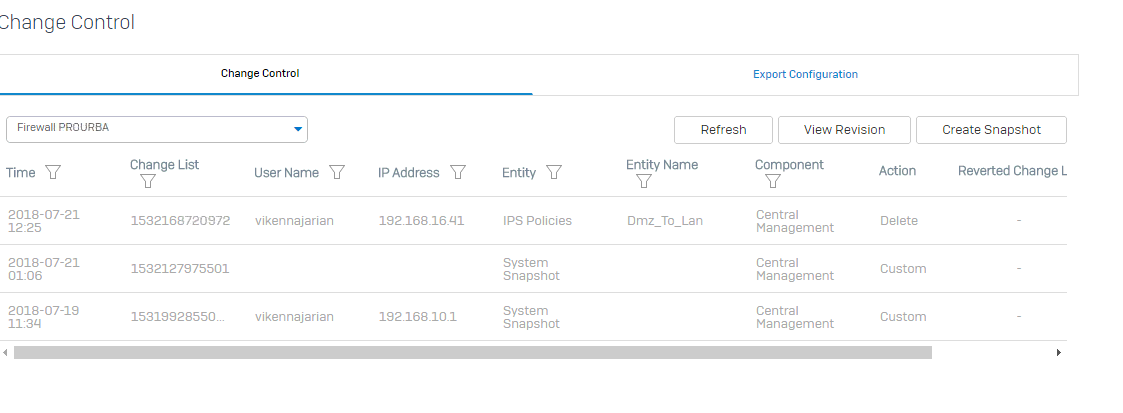Click the Action column header
The image size is (1123, 413).
coord(897,171)
